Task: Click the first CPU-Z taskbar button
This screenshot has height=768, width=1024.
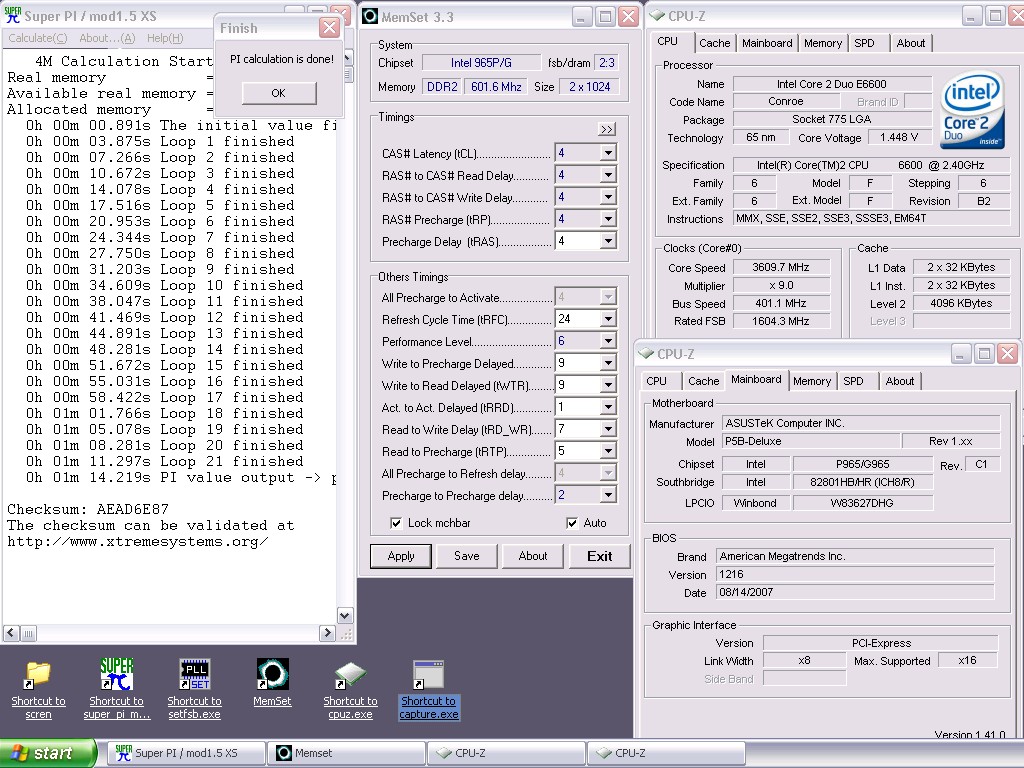Action: [x=506, y=753]
